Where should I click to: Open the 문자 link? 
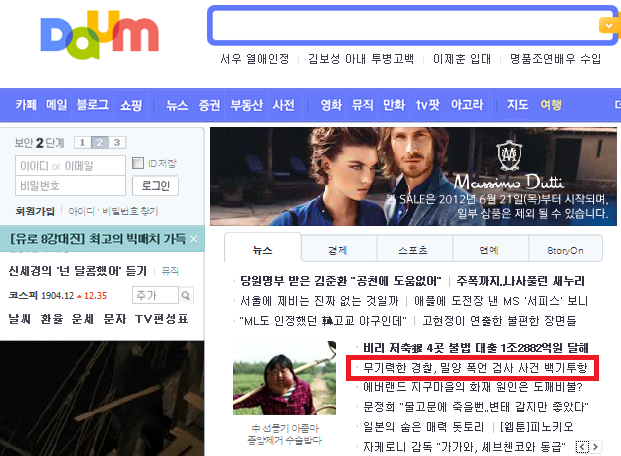114,319
